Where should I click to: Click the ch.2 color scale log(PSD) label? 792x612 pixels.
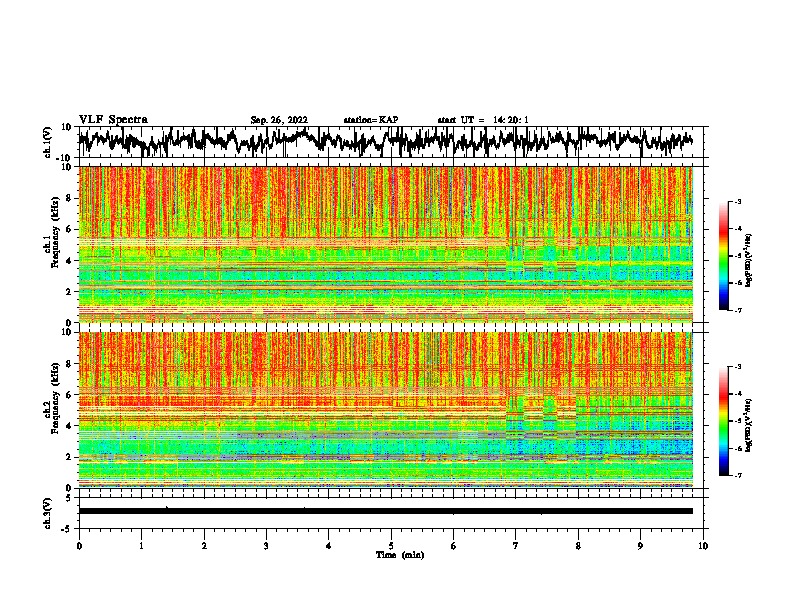[x=749, y=425]
